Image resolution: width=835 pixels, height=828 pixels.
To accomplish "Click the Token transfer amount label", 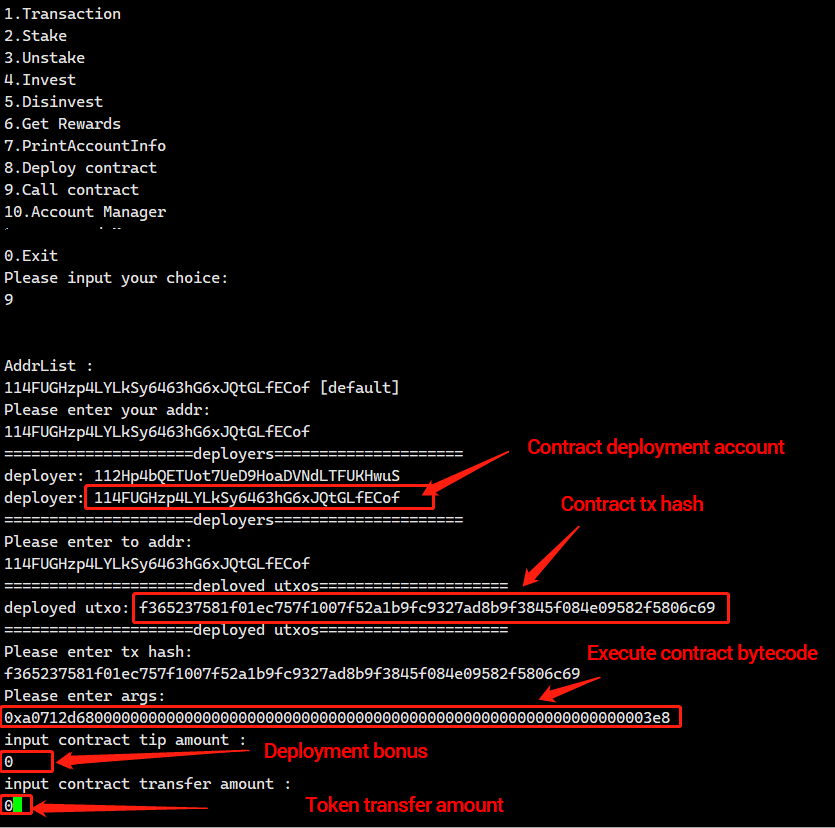I will [x=404, y=805].
